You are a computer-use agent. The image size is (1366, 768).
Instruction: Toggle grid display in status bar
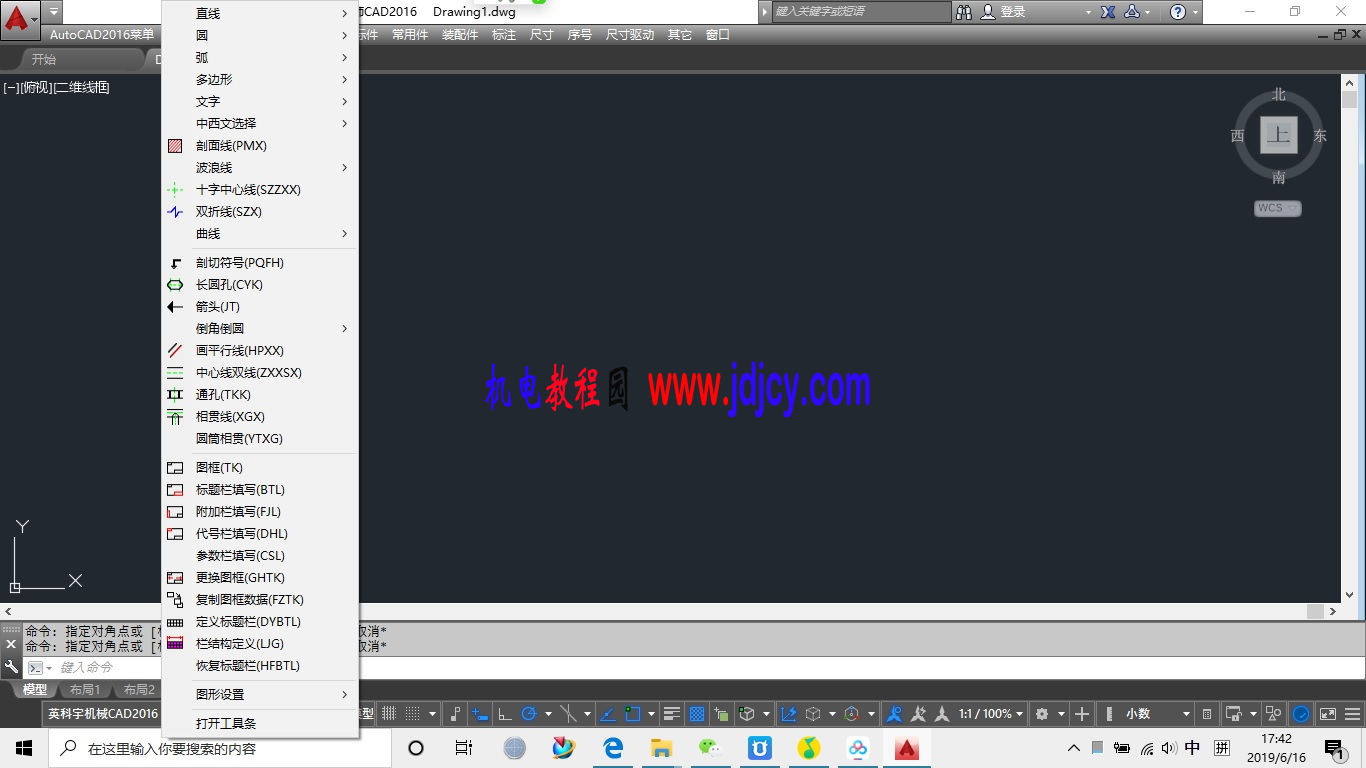point(389,713)
